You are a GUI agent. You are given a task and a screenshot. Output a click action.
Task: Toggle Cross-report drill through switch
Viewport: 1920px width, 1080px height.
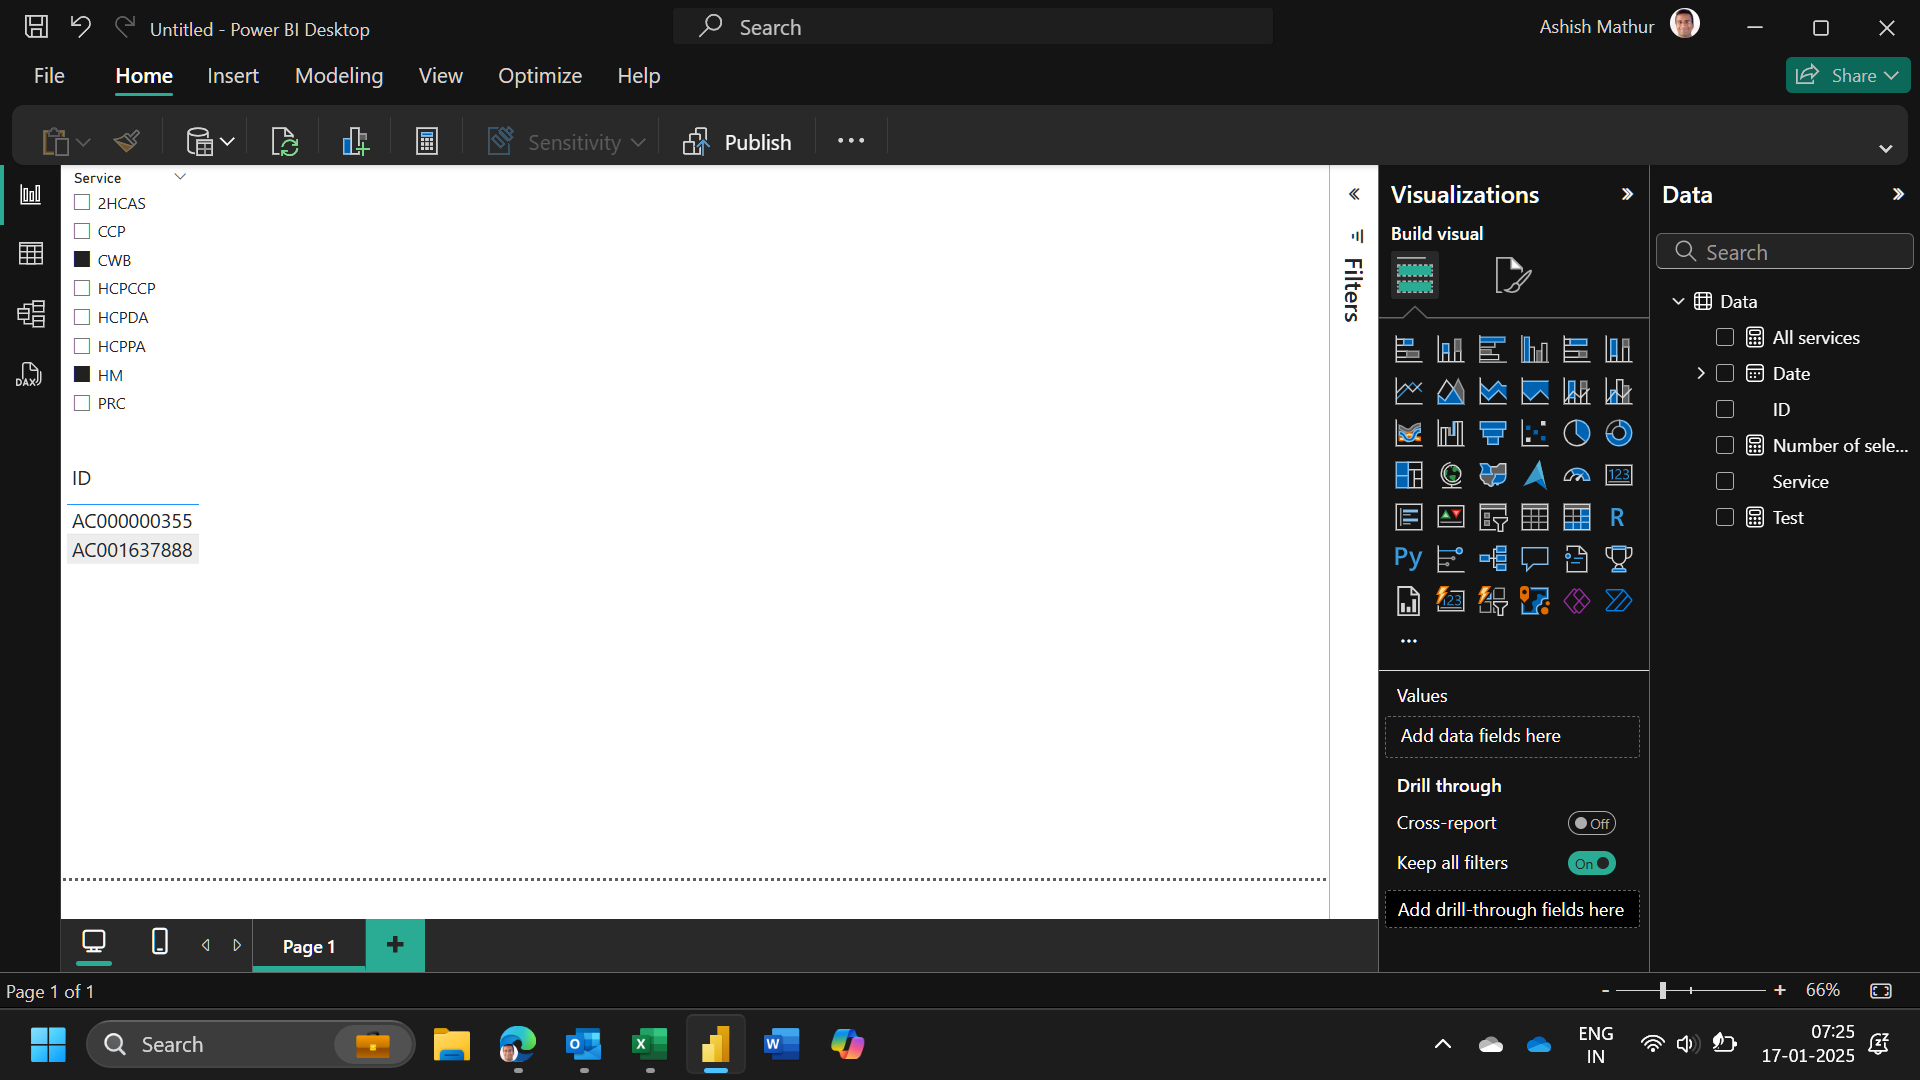[1591, 823]
